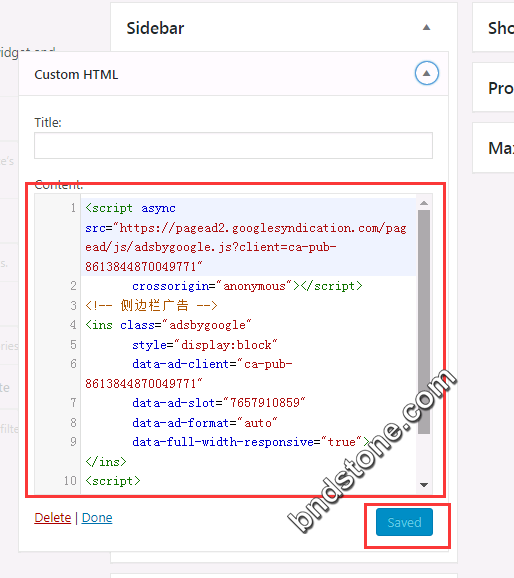Click the Sidebar heading text

[x=155, y=28]
